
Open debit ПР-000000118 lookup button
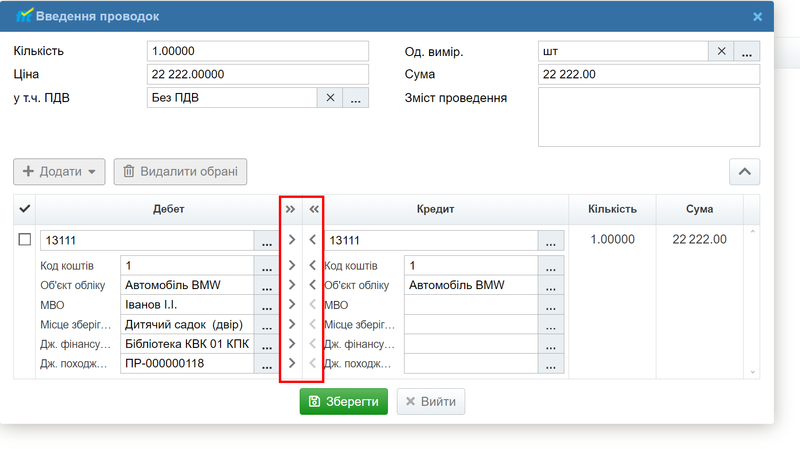pyautogui.click(x=267, y=363)
